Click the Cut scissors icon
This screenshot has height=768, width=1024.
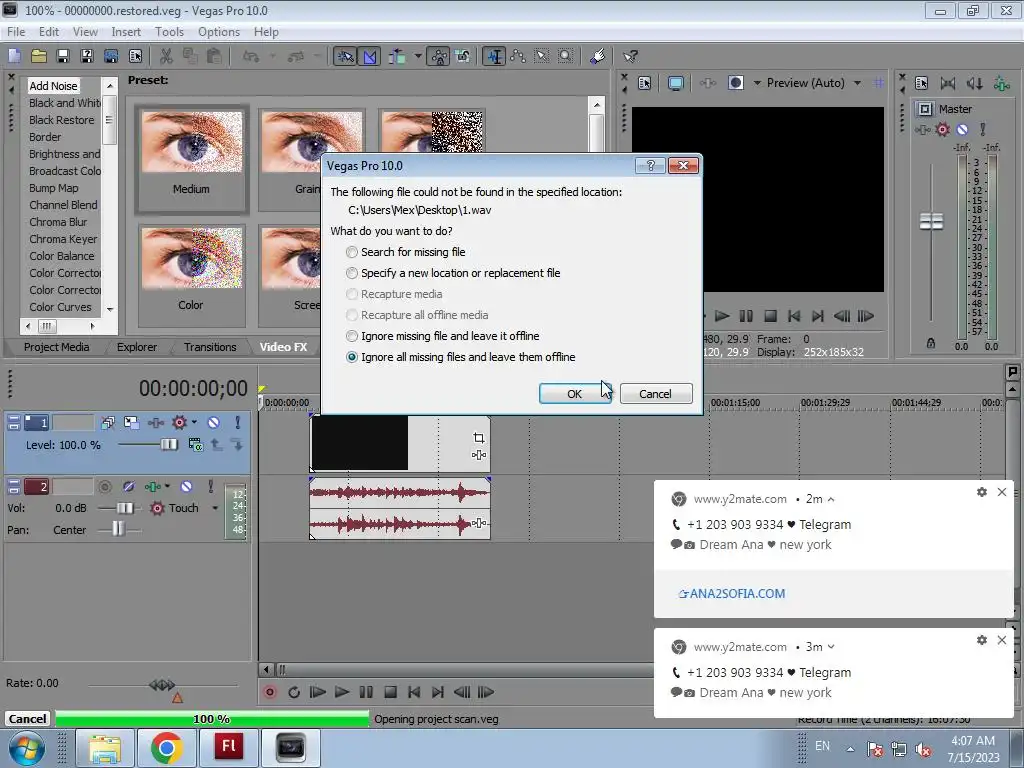(166, 56)
